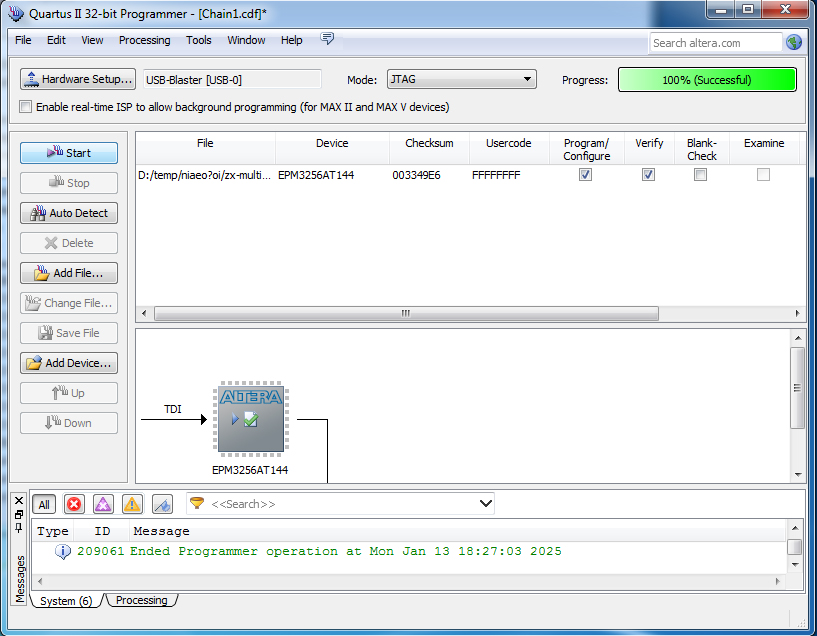Select the Altera EPM3256AT144 chip in chain
Image resolution: width=817 pixels, height=636 pixels.
[251, 419]
